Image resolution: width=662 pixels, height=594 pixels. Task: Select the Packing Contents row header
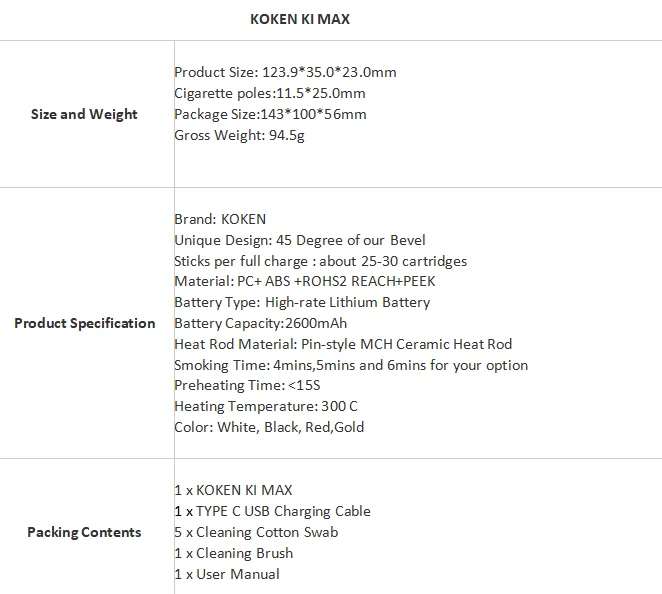tap(84, 532)
